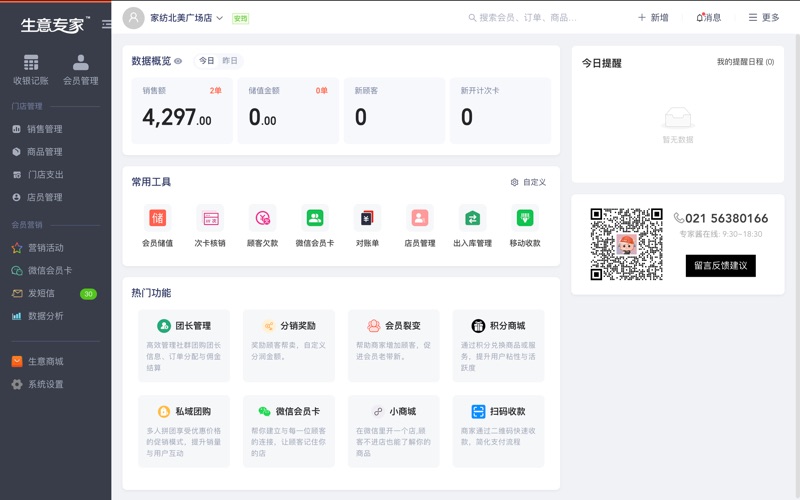Open the 会员裂变 feature card
Screen dimensions: 800x500
[x=393, y=345]
